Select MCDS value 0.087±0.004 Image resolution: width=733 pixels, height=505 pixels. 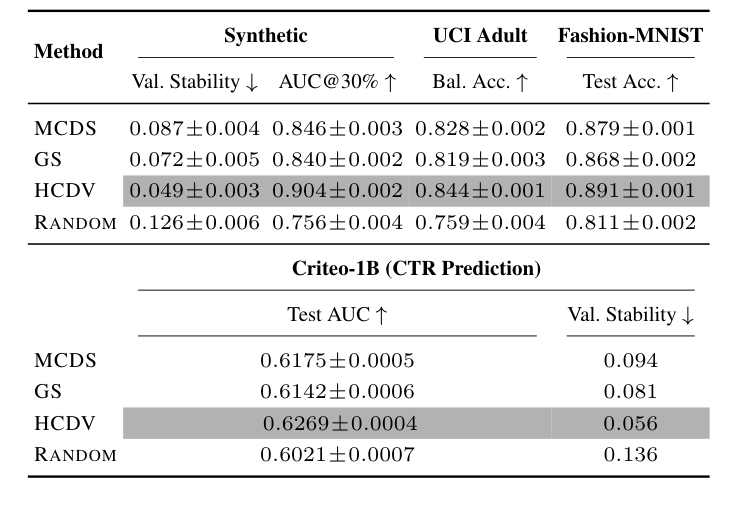(x=194, y=129)
